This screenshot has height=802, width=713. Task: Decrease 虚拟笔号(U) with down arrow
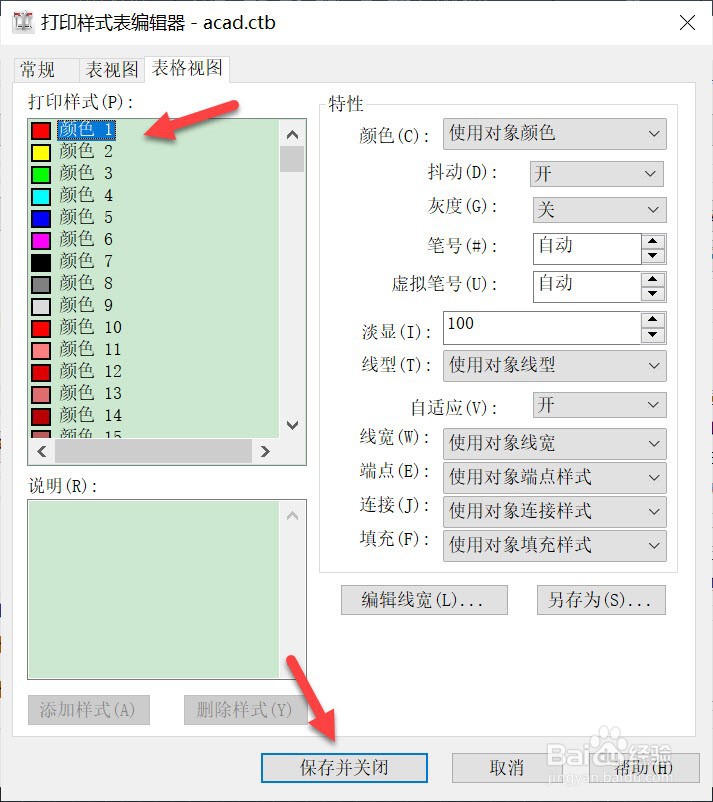click(x=653, y=294)
